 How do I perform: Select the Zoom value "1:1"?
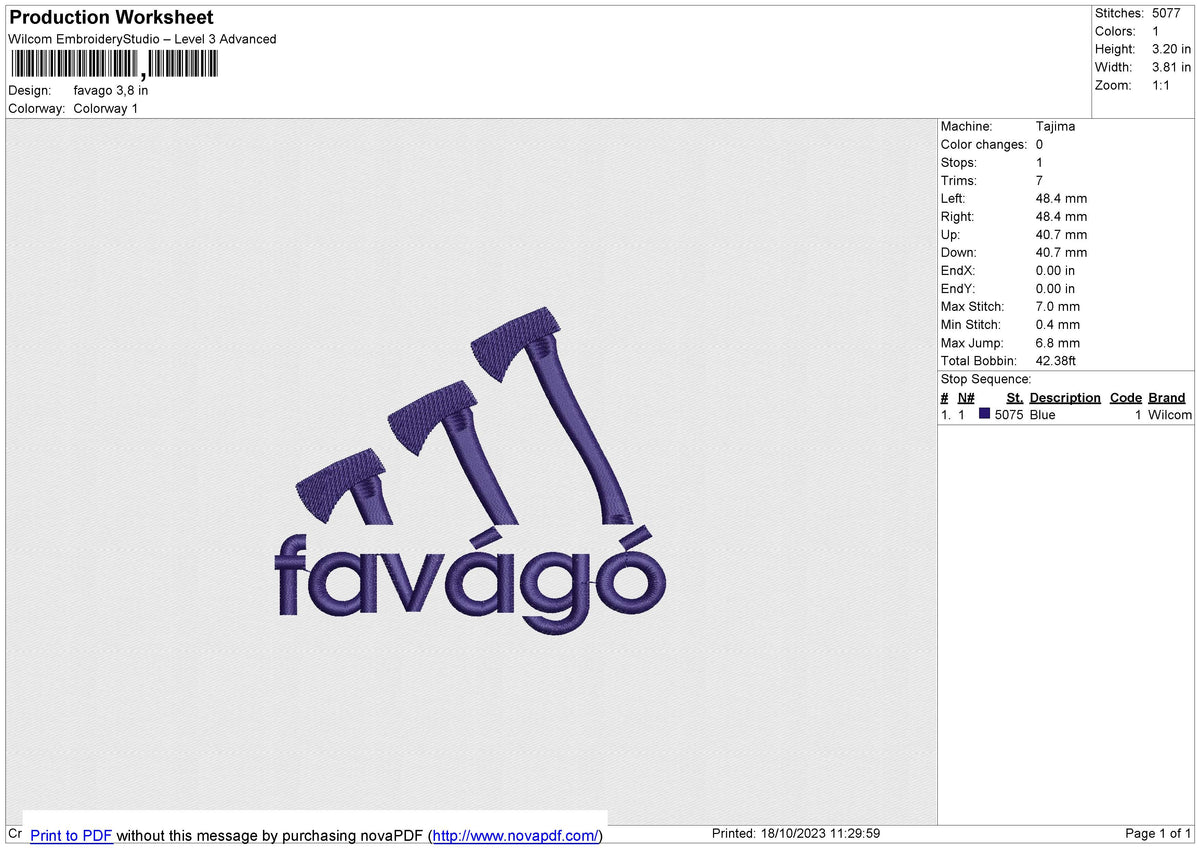coord(1162,85)
